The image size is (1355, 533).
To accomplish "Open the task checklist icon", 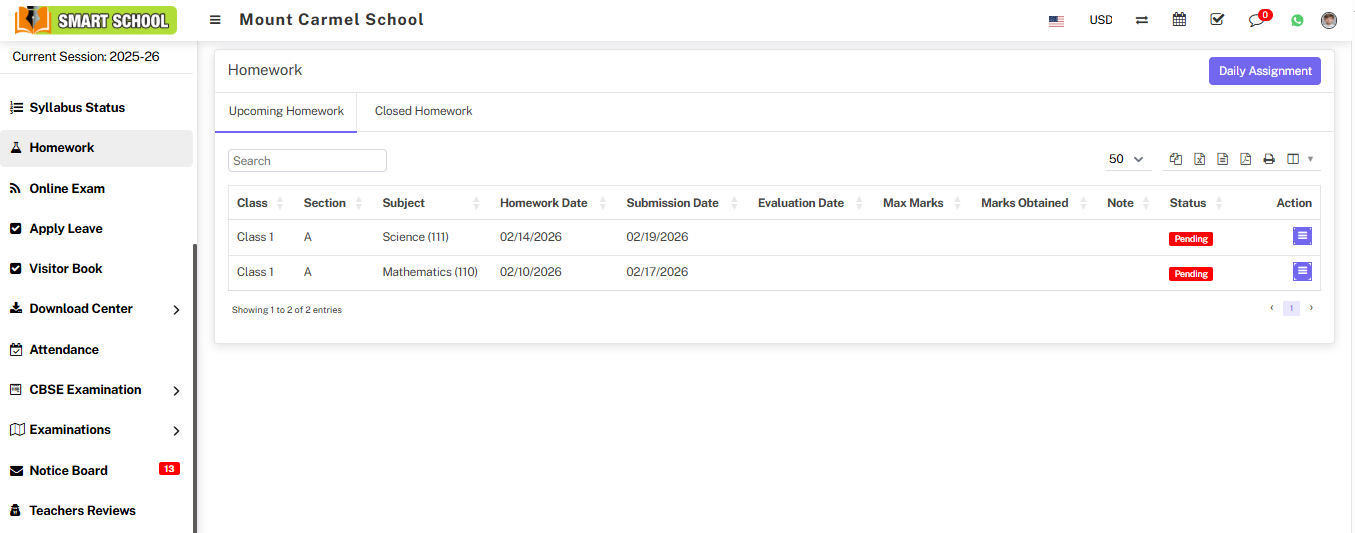I will (x=1217, y=20).
